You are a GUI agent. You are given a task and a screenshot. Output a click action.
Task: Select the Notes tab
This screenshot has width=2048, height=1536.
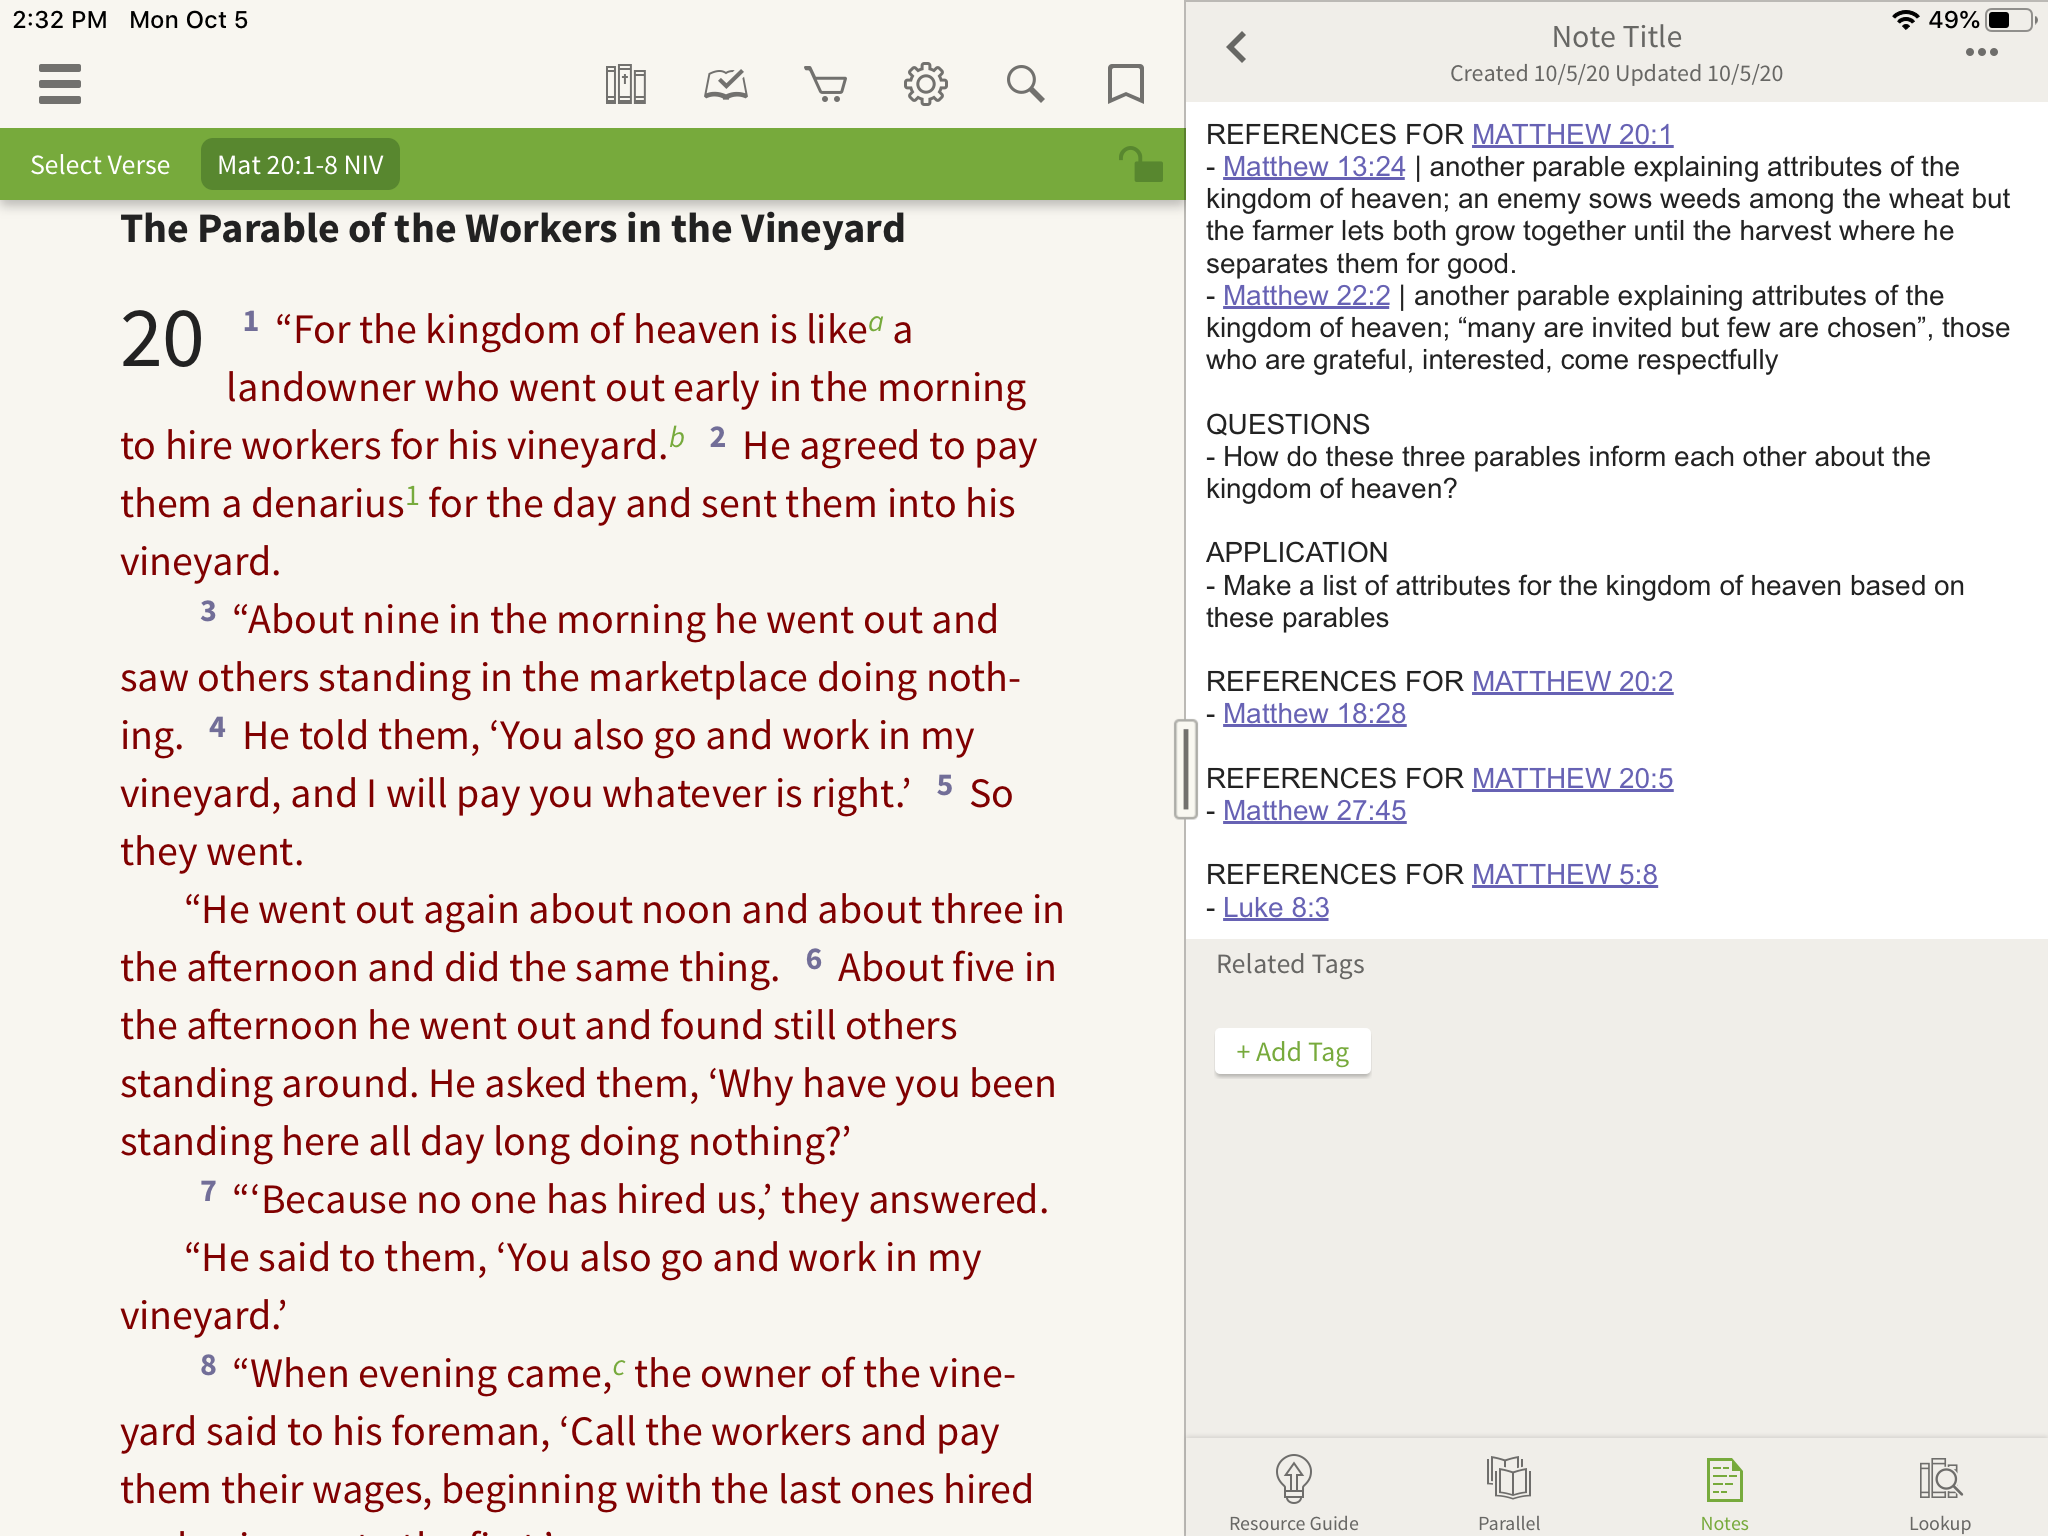coord(1725,1492)
